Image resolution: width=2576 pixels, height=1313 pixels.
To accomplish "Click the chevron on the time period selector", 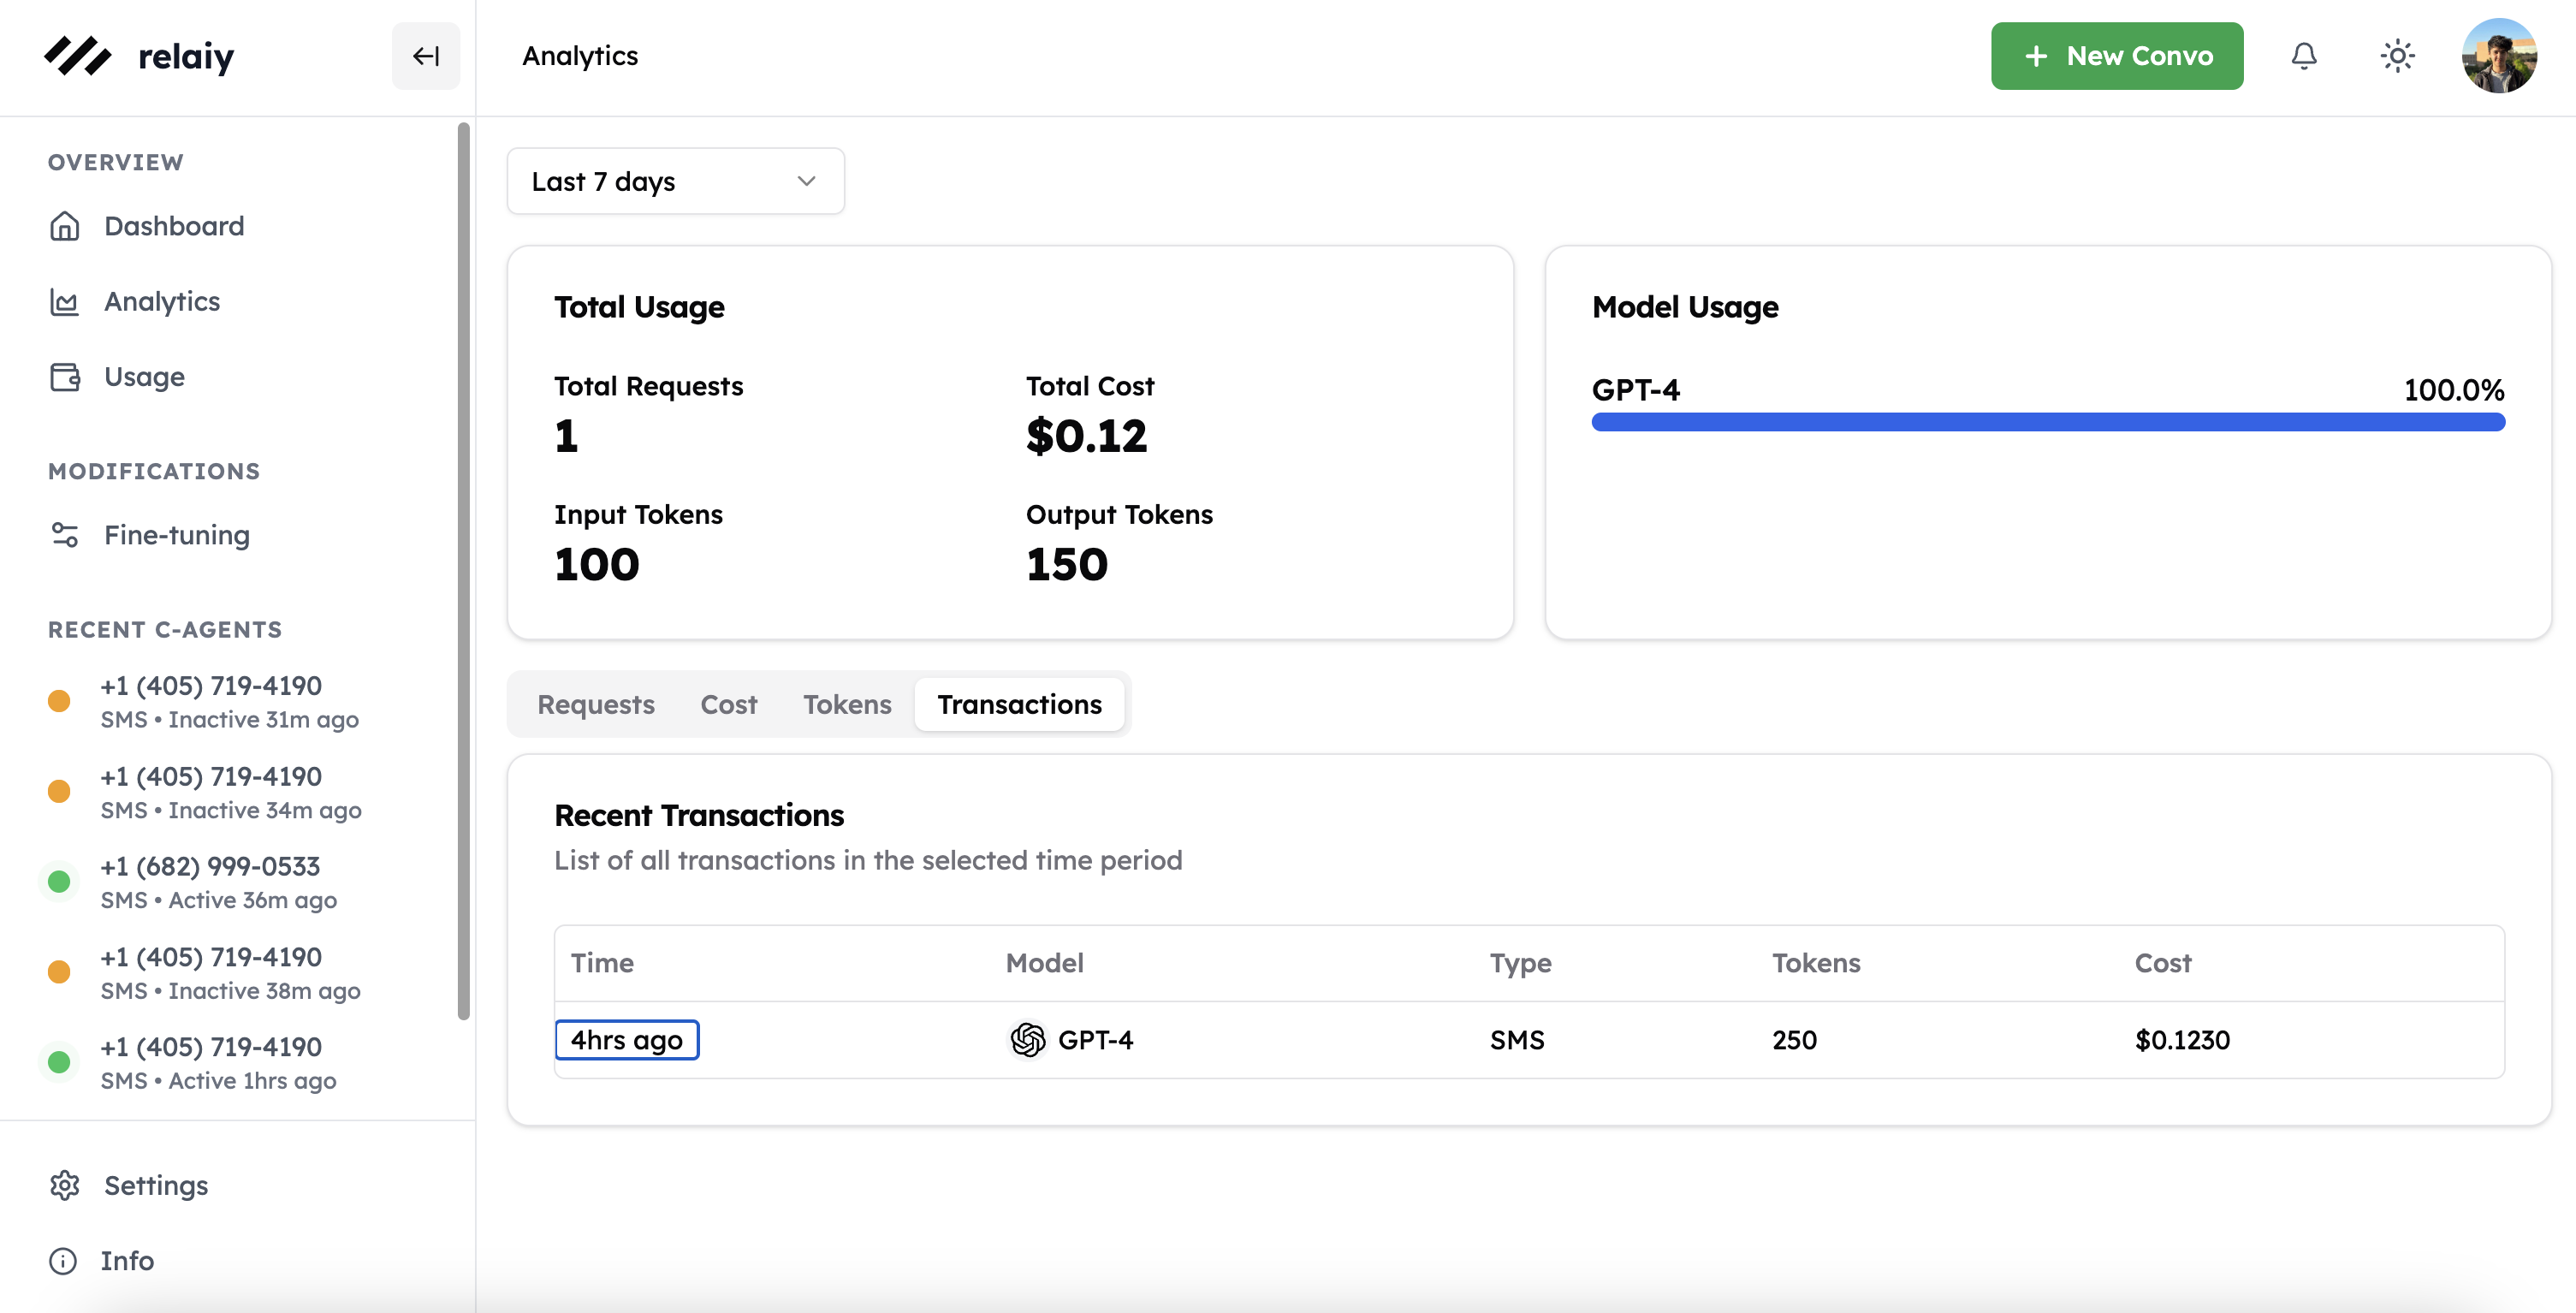I will pos(806,181).
